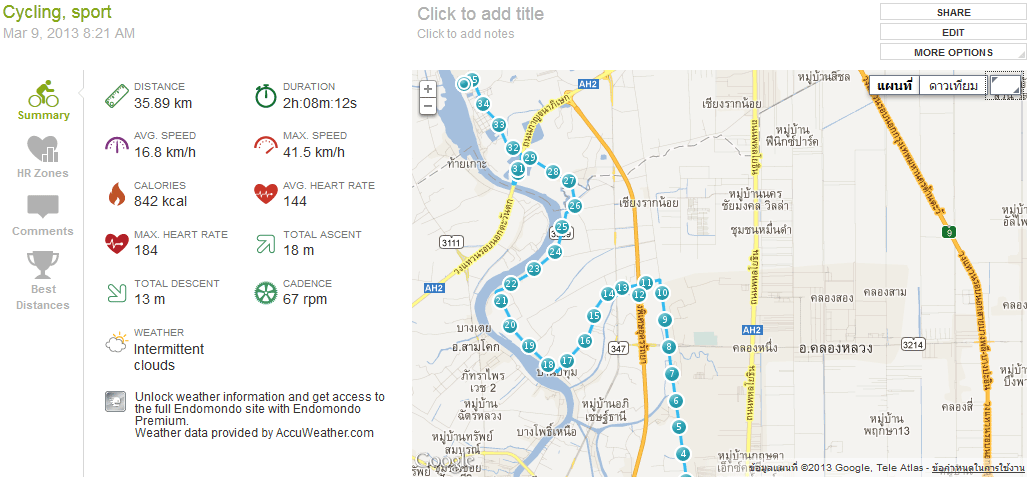Switch map to แผนที่ view
Viewport: 1031px width, 497px height.
click(894, 85)
